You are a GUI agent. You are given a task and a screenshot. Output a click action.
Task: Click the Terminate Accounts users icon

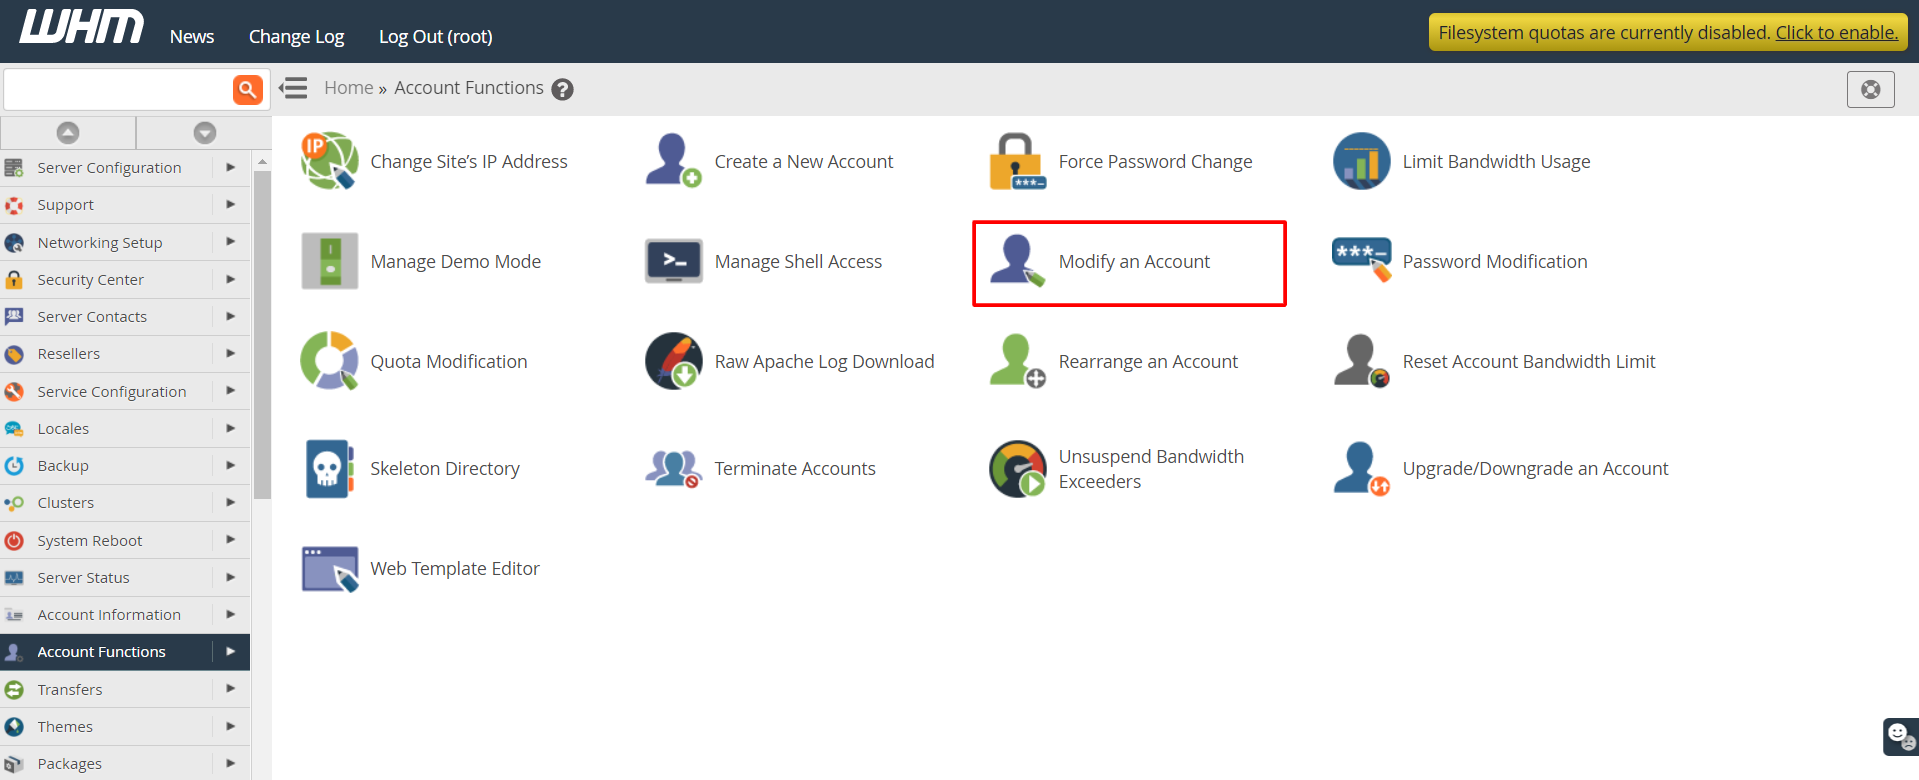pos(673,468)
